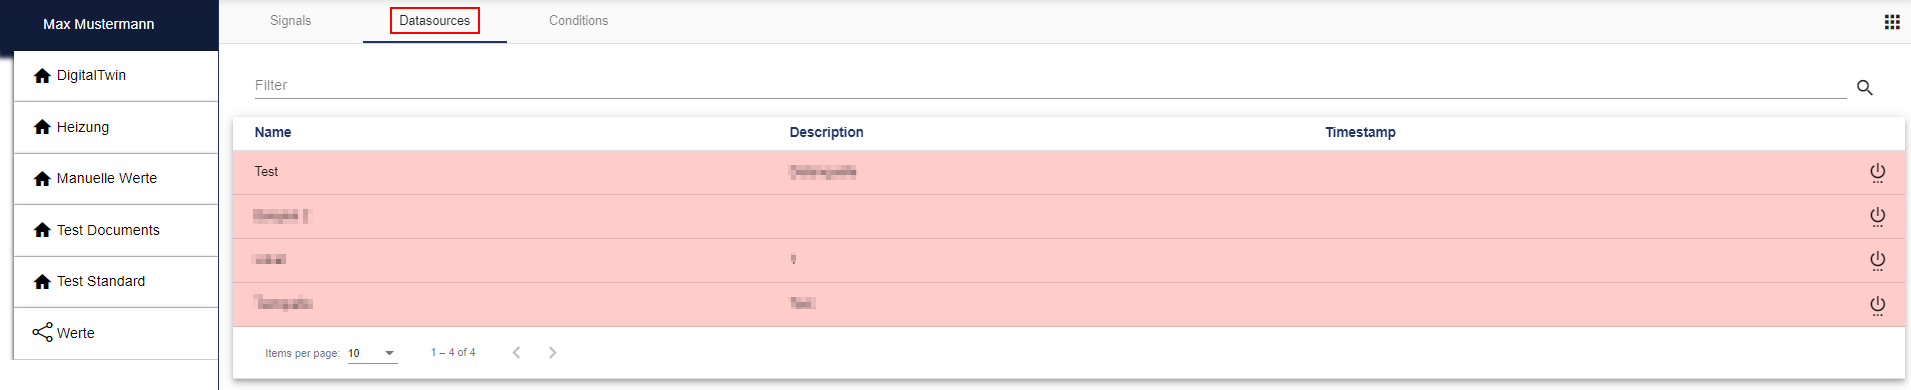
Task: Click the search magnifier icon
Action: (1865, 88)
